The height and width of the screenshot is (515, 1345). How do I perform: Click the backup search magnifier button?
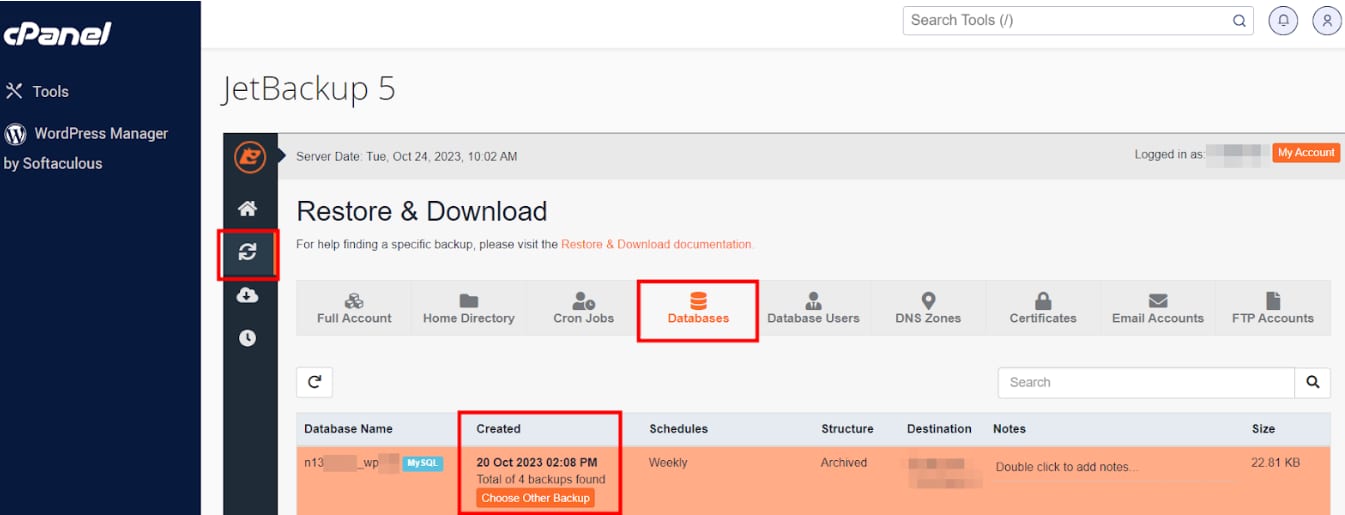click(1312, 382)
